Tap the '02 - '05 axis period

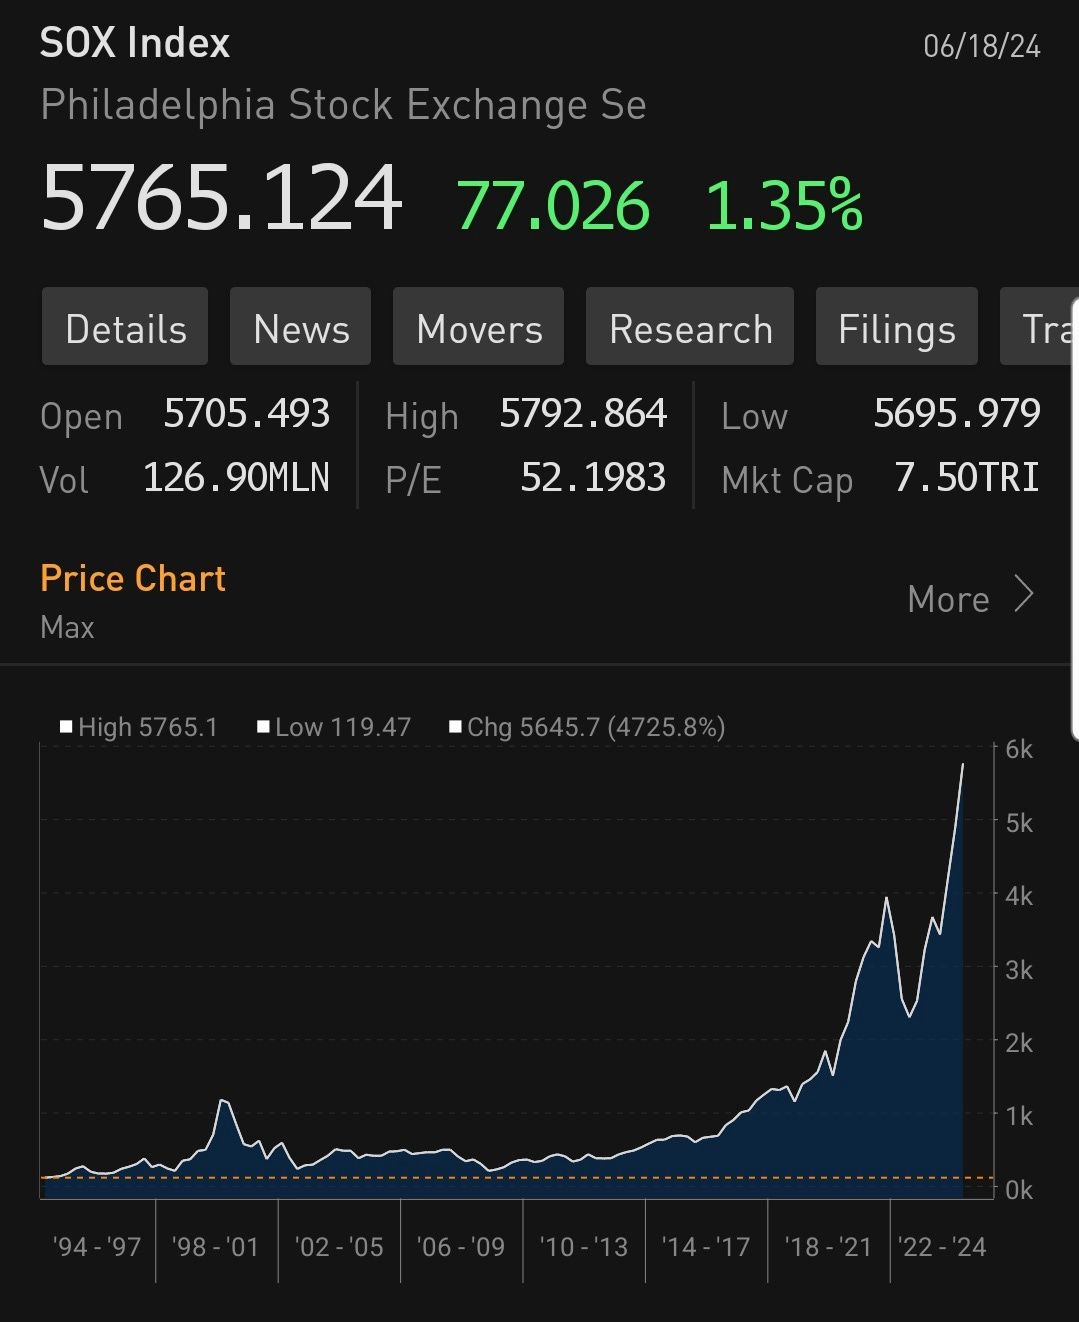[339, 1247]
